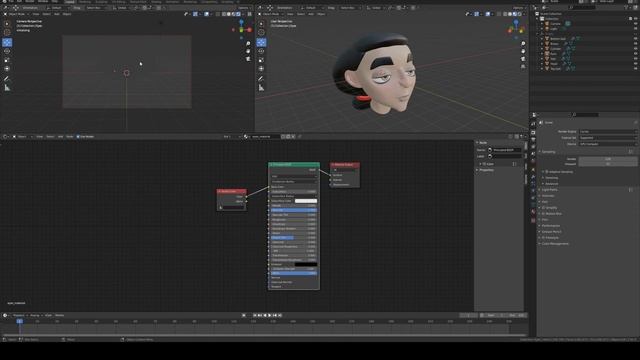
Task: Open the head viewport Select menu
Action: coord(301,14)
